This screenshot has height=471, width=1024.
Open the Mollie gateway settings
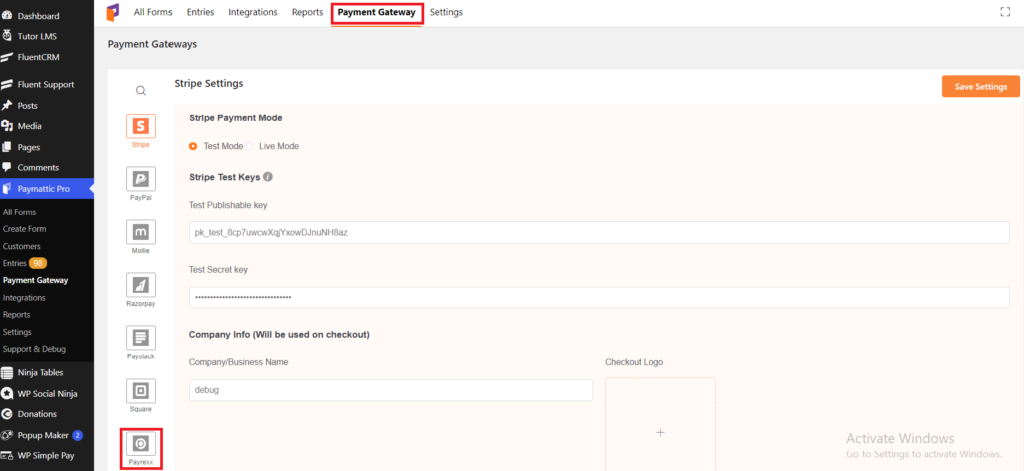tap(140, 231)
